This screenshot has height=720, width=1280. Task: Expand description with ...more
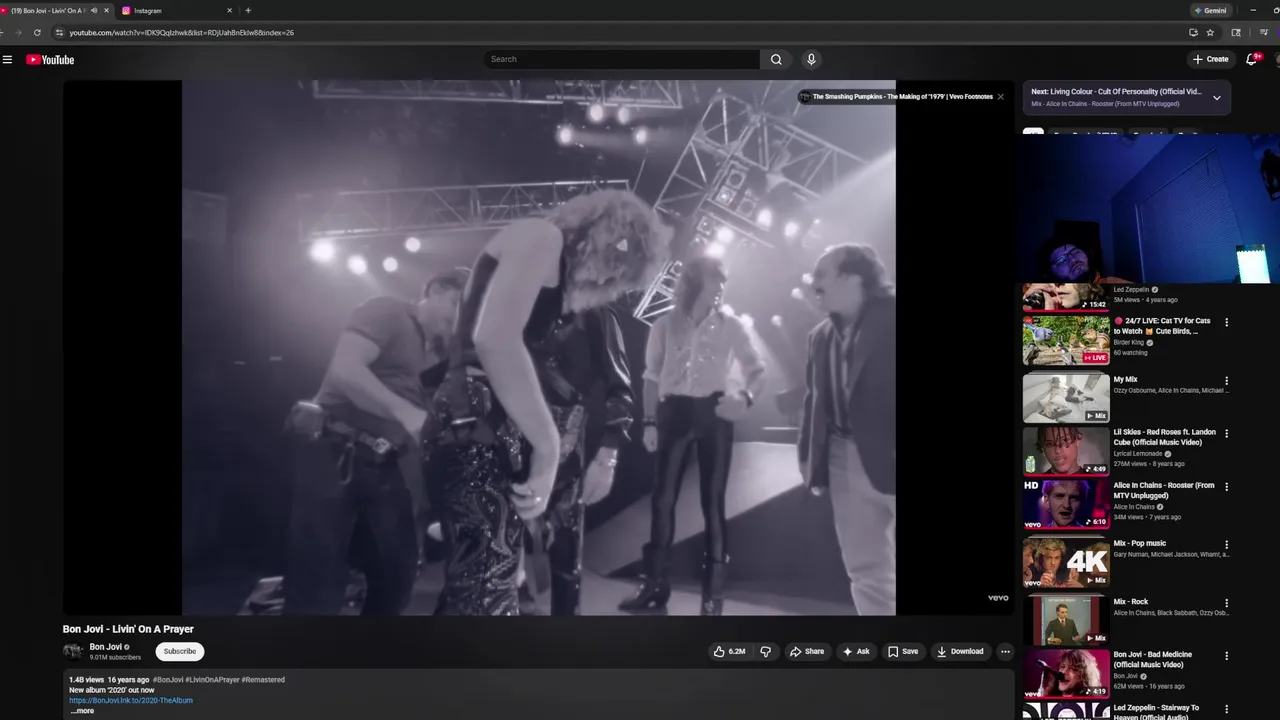pyautogui.click(x=82, y=710)
